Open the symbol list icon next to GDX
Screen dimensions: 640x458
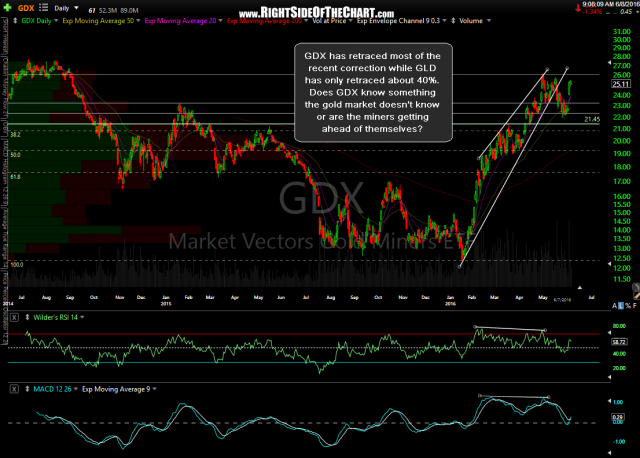(43, 8)
